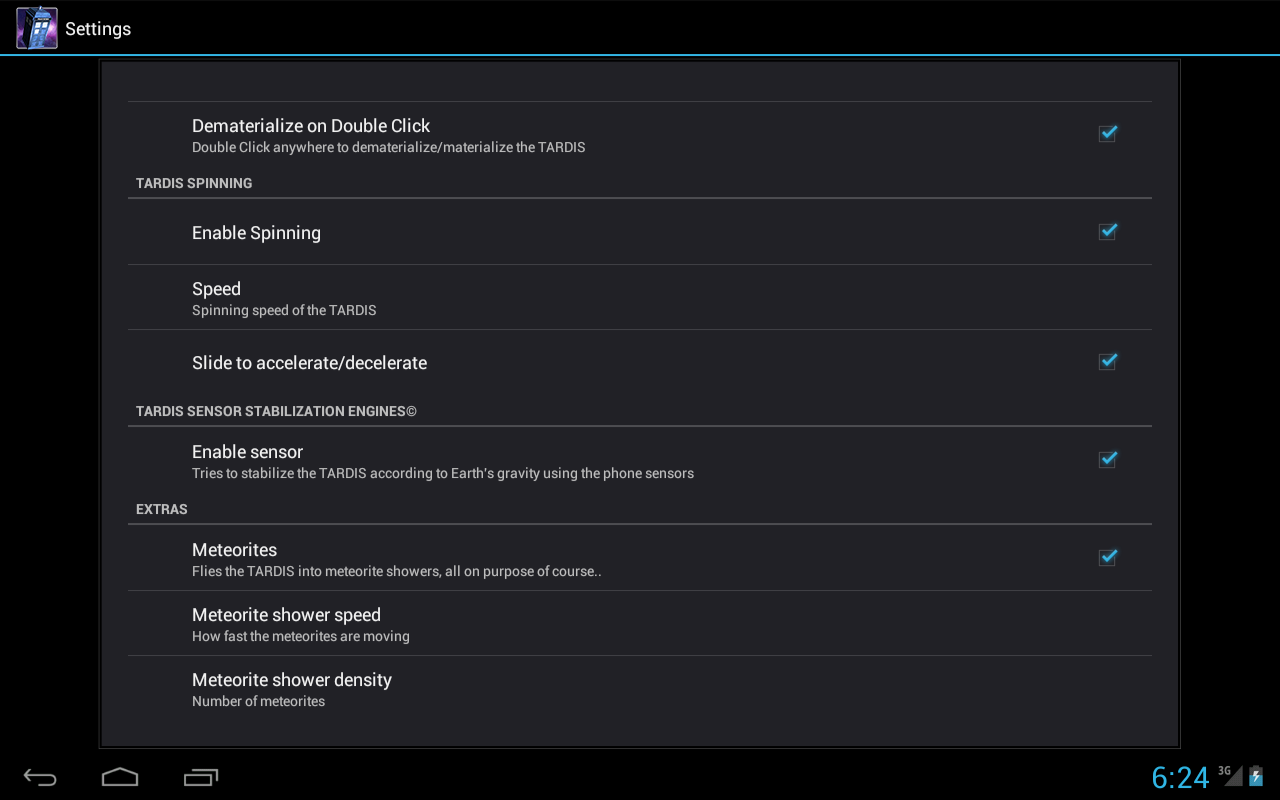
Task: Toggle the Enable Spinning checkbox
Action: click(1107, 231)
